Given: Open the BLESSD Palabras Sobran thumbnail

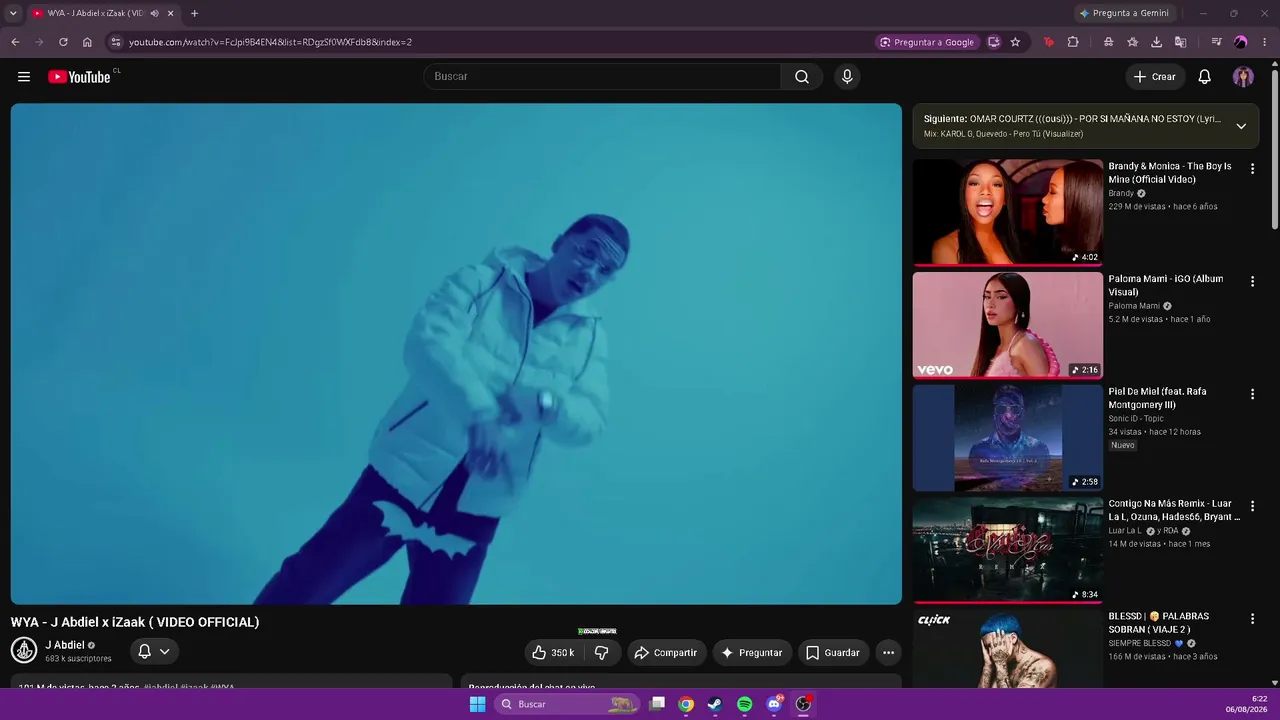Looking at the screenshot, I should point(1007,650).
